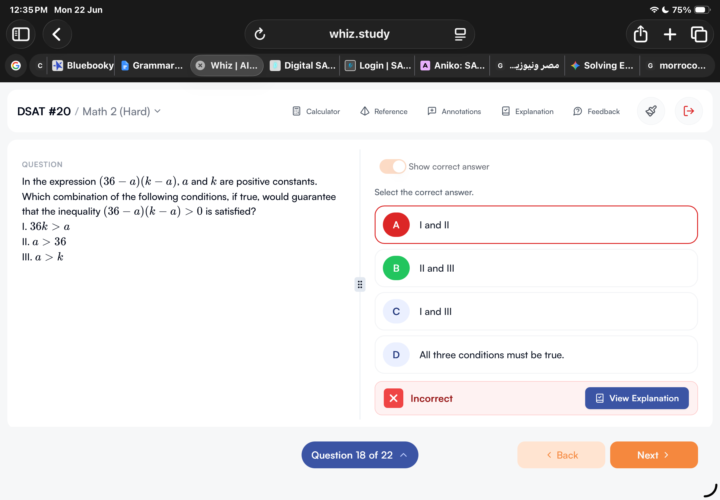The width and height of the screenshot is (720, 500).
Task: Click condition text 'I. 36k > a'
Action: click(x=46, y=227)
